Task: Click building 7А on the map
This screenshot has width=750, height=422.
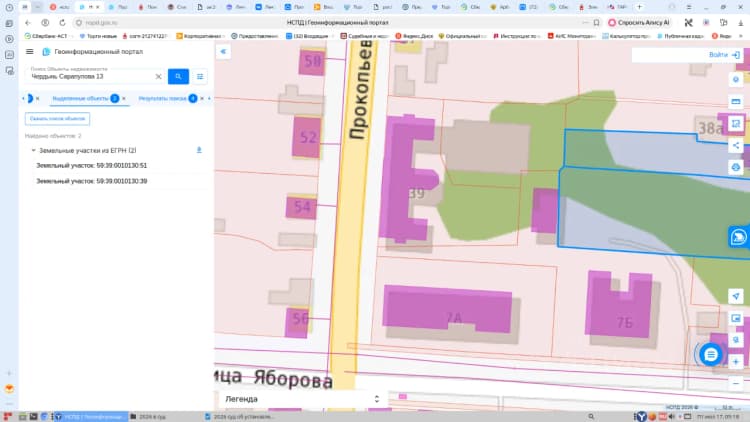Action: [447, 309]
